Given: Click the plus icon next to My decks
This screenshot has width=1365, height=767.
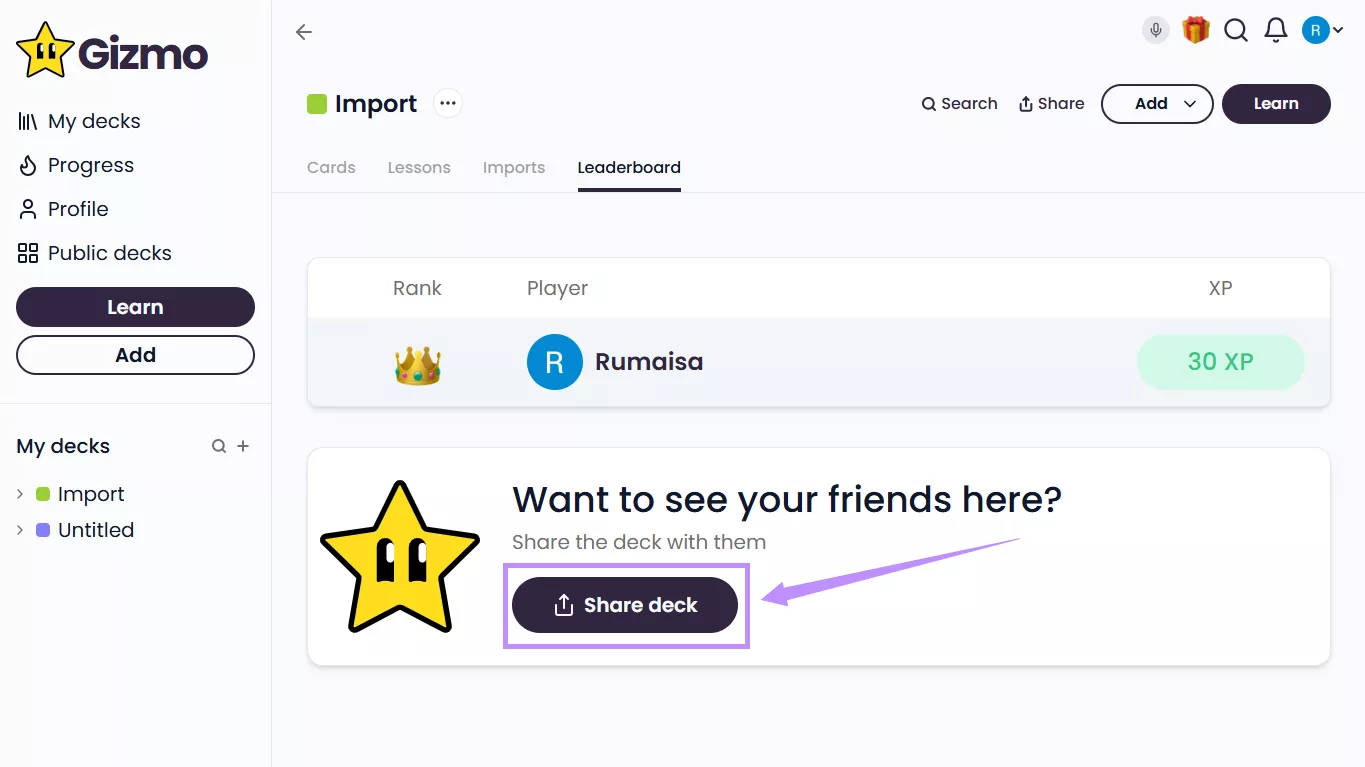Looking at the screenshot, I should tap(243, 446).
